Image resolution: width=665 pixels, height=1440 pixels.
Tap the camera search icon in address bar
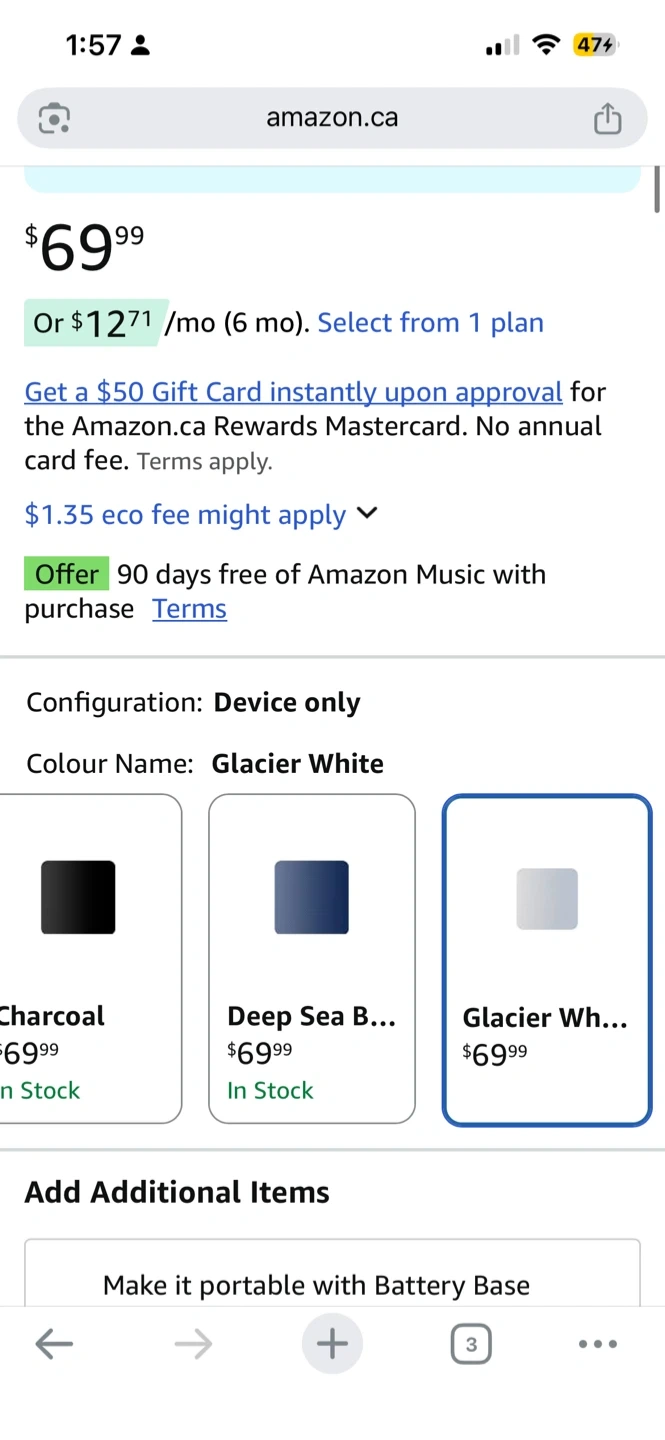54,119
